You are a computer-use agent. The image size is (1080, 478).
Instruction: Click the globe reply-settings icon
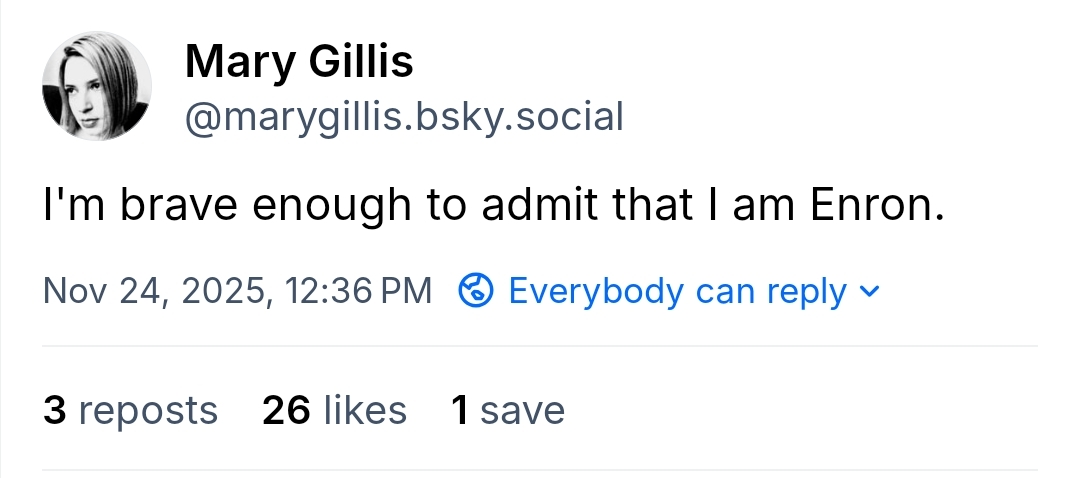(475, 291)
